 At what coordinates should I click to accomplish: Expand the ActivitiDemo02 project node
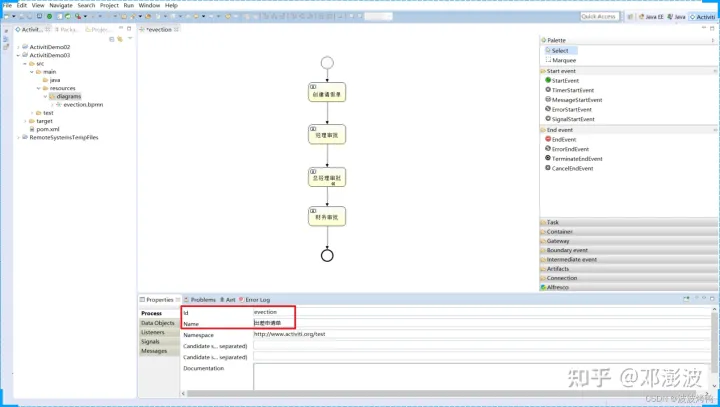pyautogui.click(x=18, y=47)
